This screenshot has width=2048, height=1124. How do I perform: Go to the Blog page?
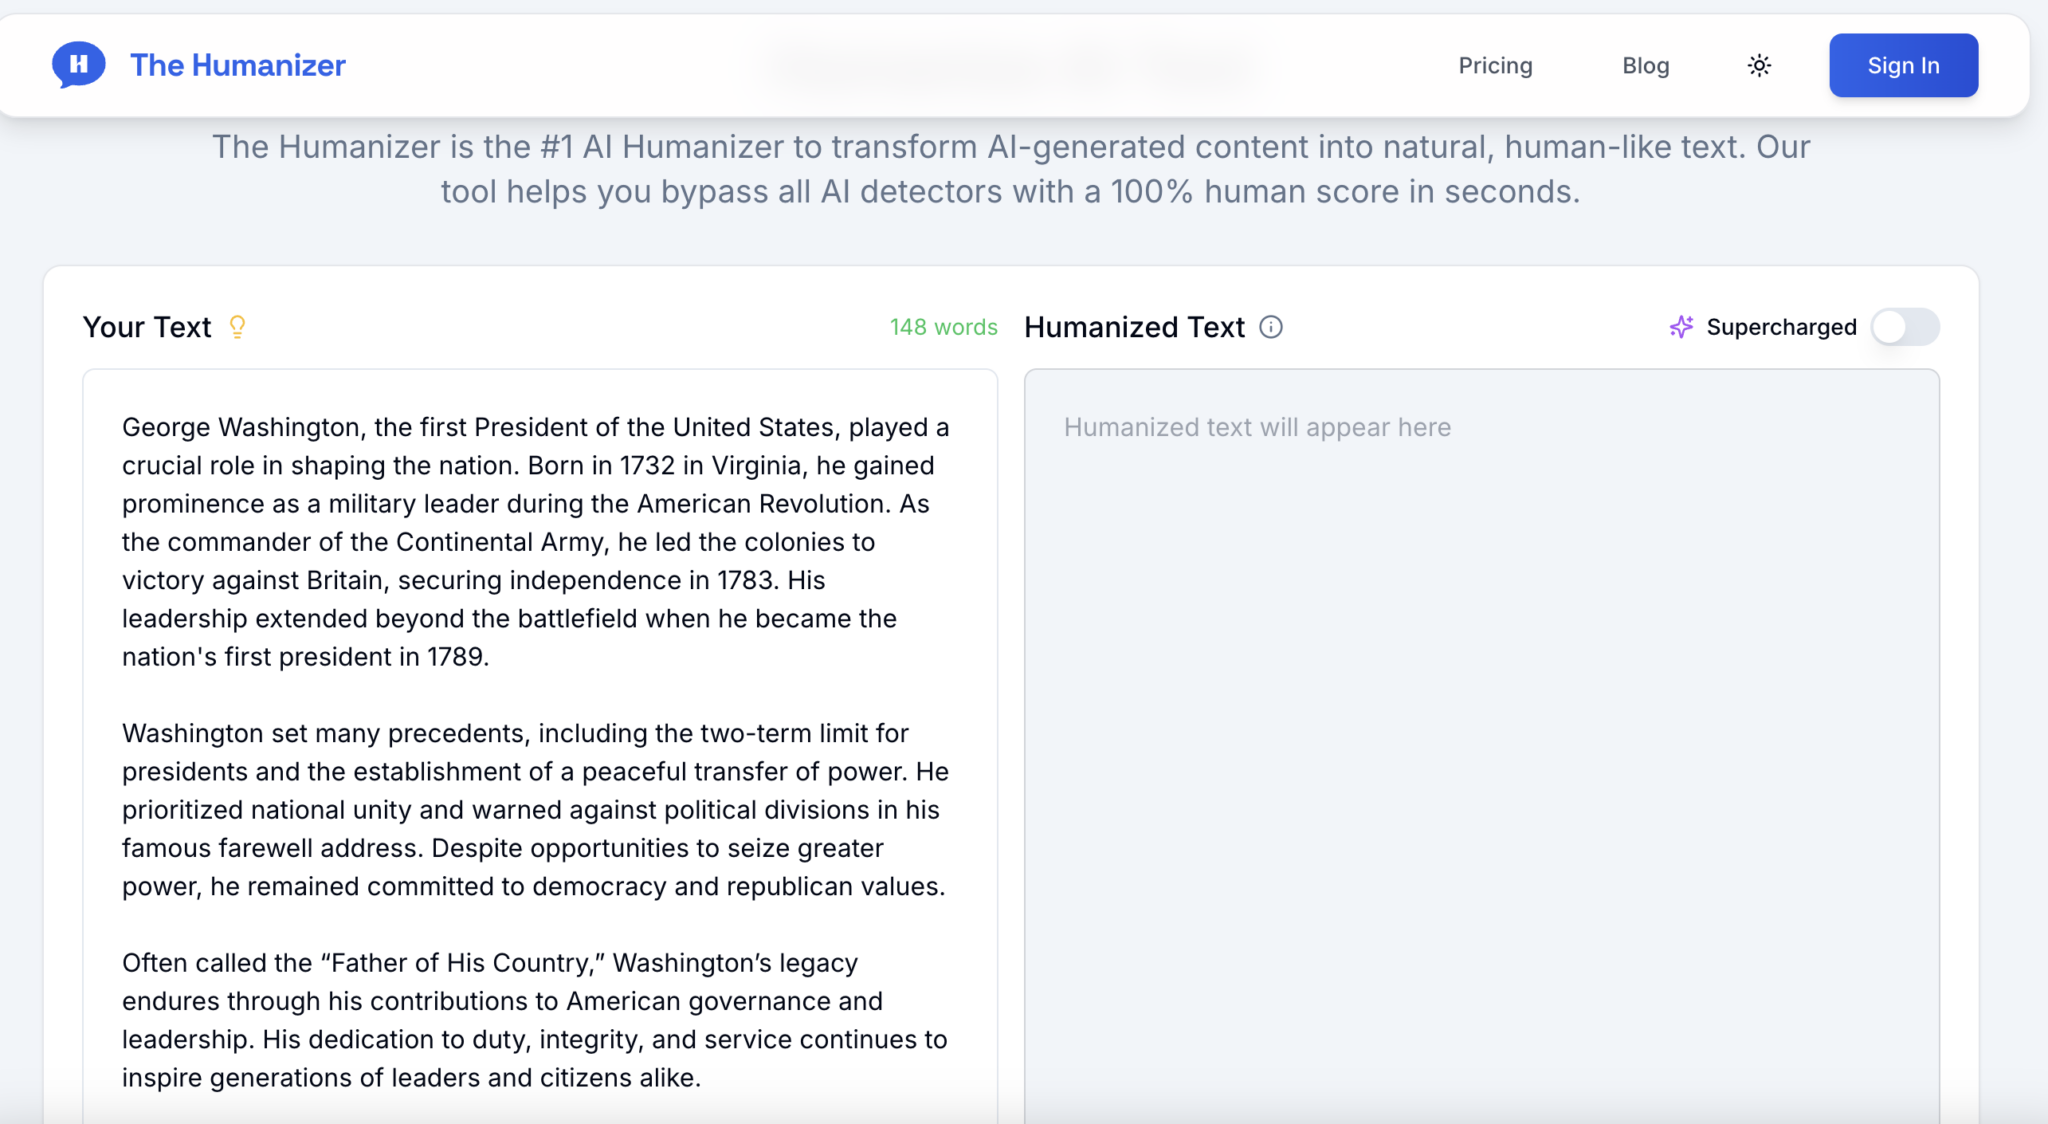[x=1645, y=66]
